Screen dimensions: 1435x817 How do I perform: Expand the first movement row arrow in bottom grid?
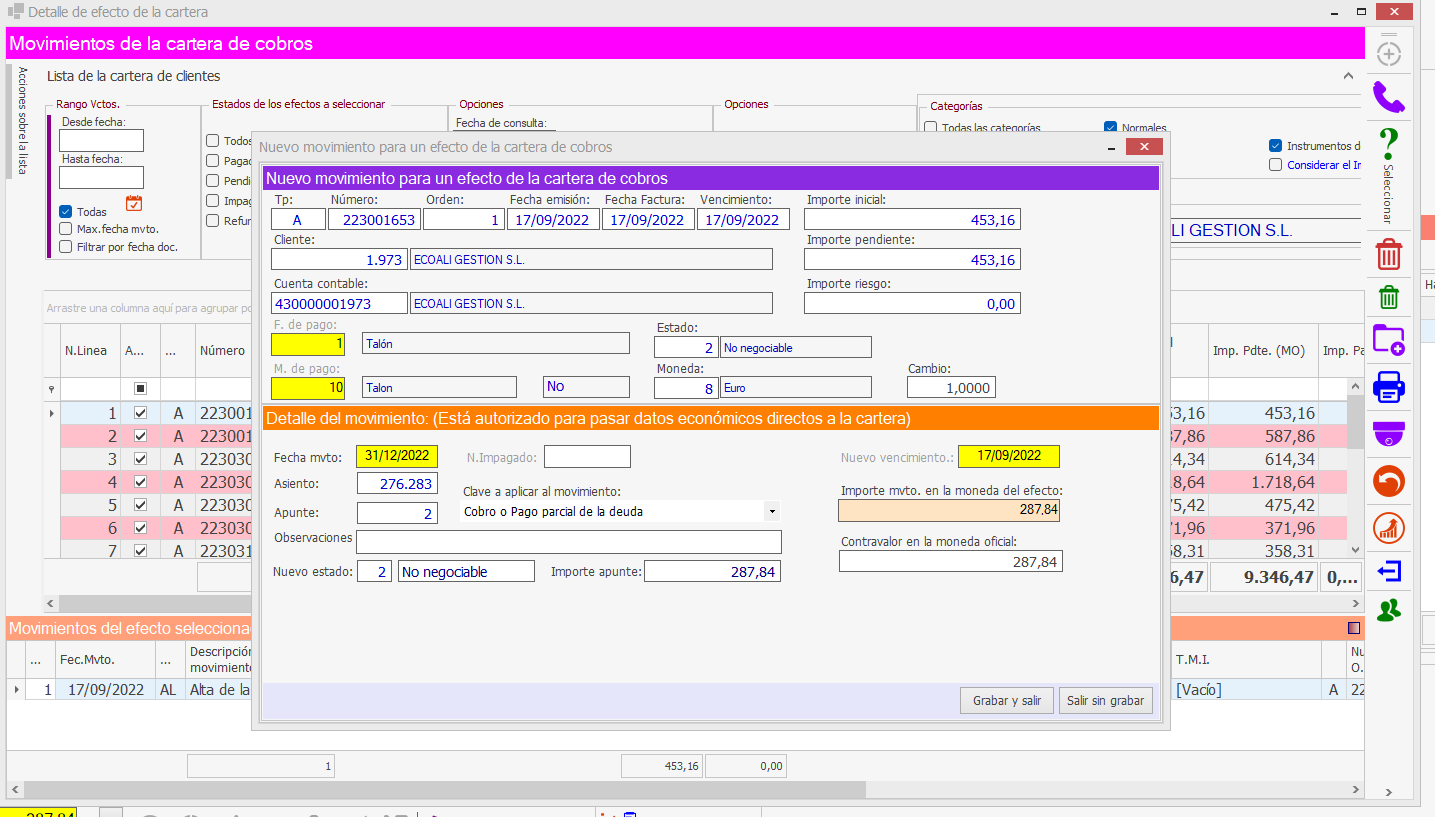click(x=15, y=690)
